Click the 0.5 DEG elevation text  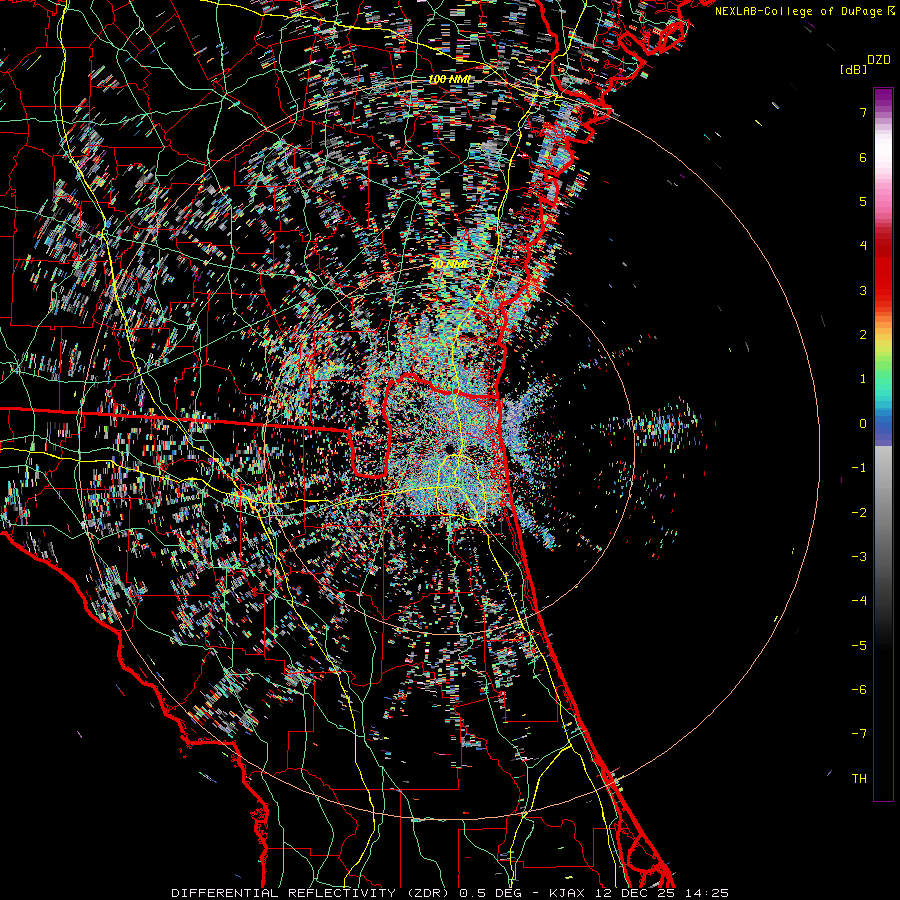click(x=490, y=893)
